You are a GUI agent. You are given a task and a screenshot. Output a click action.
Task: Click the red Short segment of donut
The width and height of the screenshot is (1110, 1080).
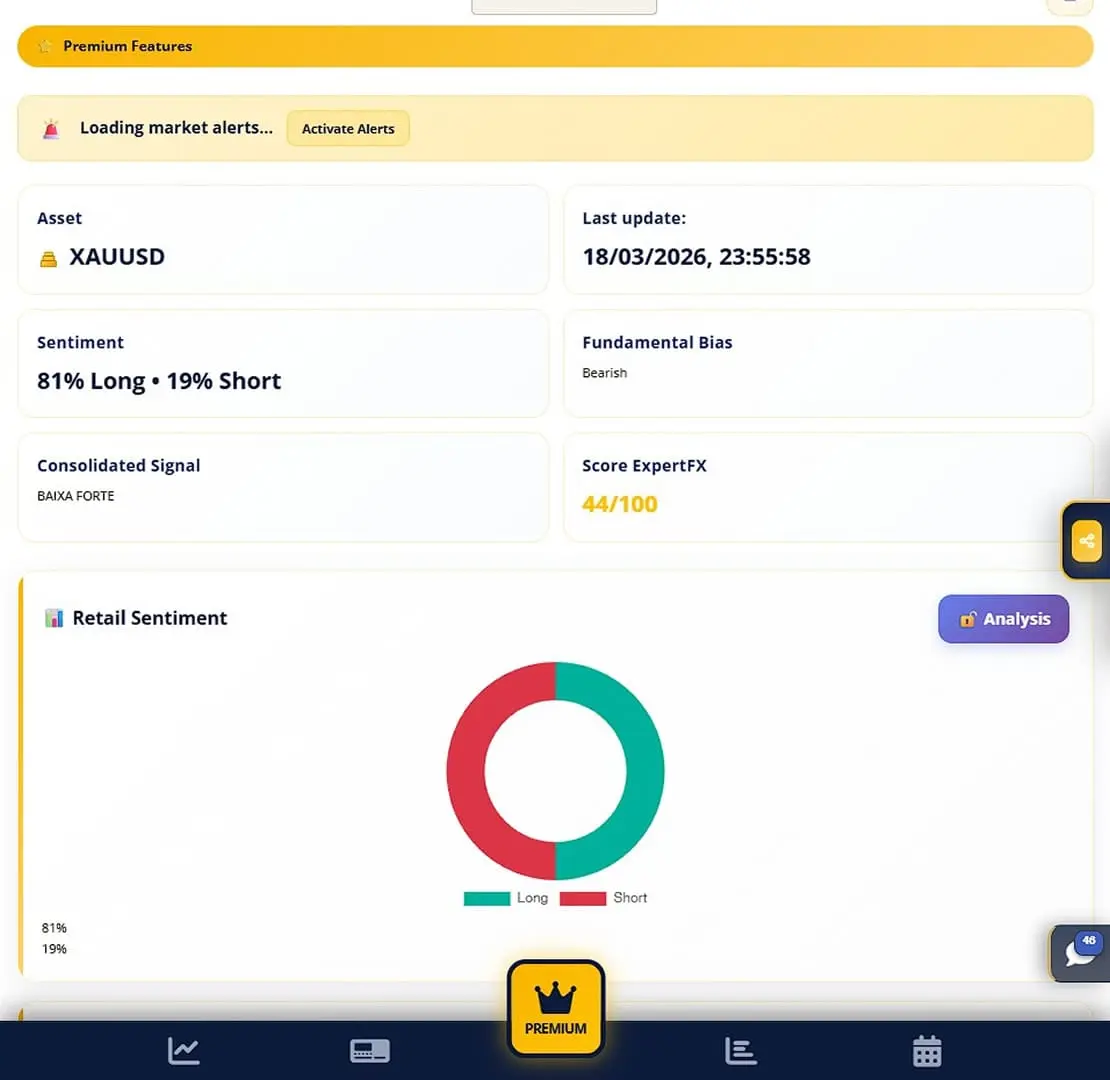tap(466, 771)
